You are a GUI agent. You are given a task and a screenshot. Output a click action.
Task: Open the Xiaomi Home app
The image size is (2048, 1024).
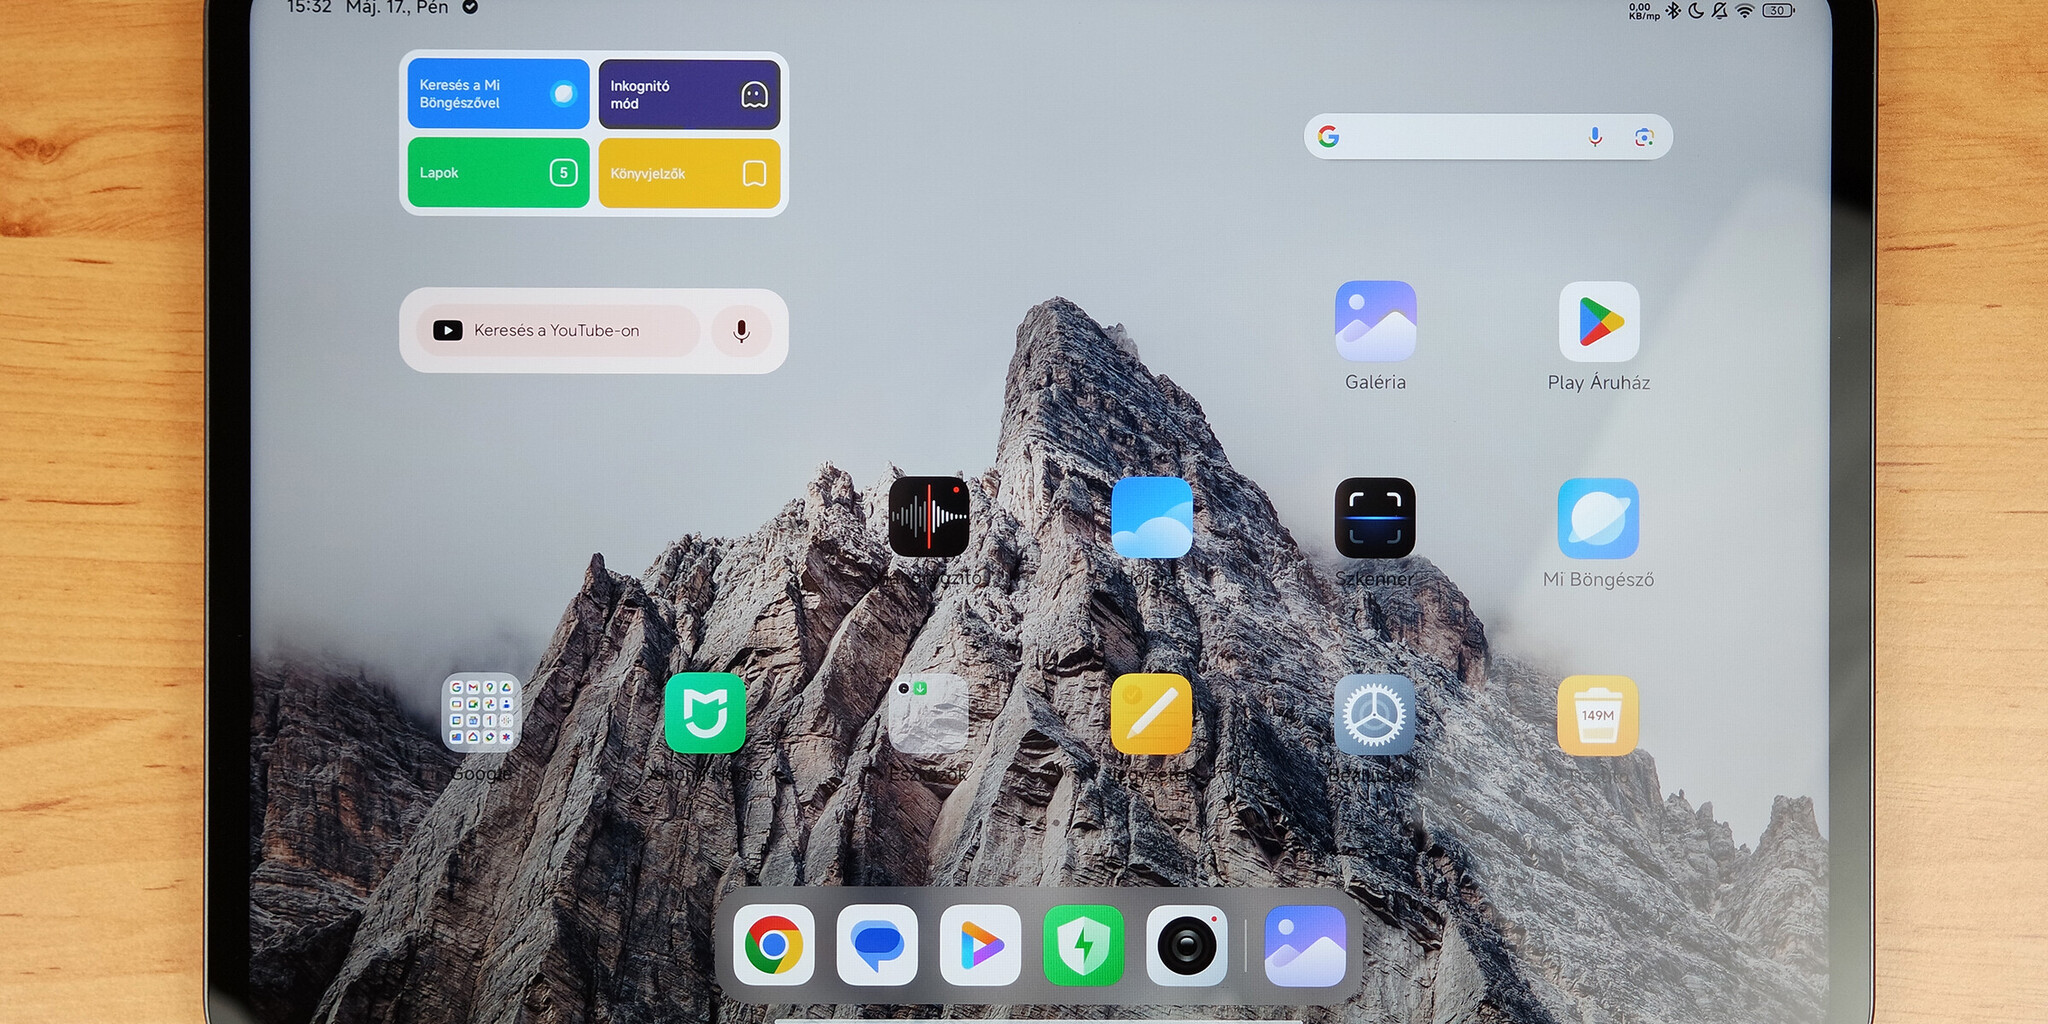(705, 713)
